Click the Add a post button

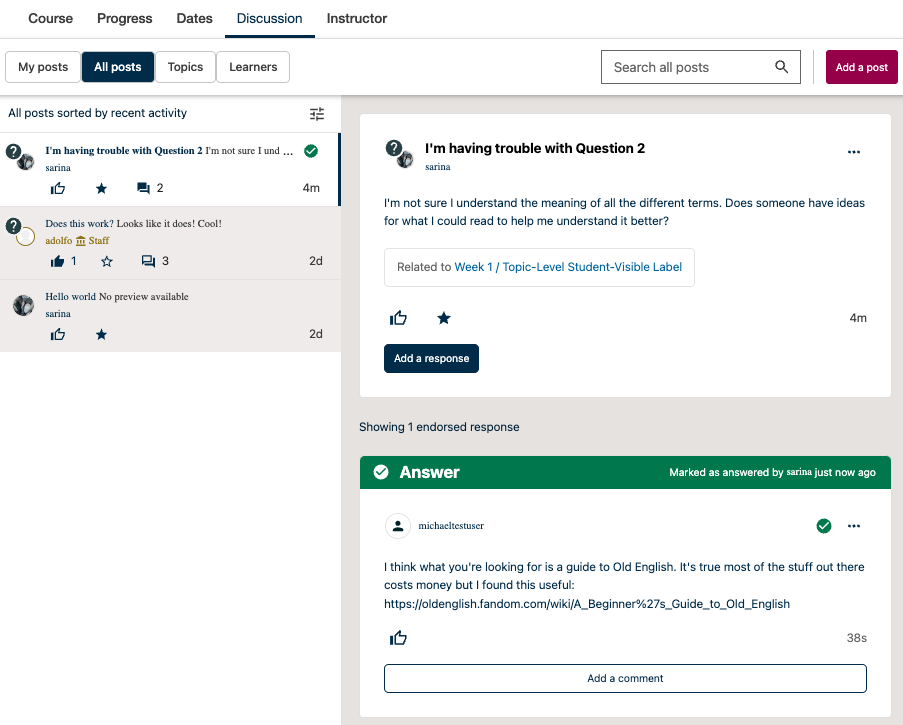click(861, 67)
